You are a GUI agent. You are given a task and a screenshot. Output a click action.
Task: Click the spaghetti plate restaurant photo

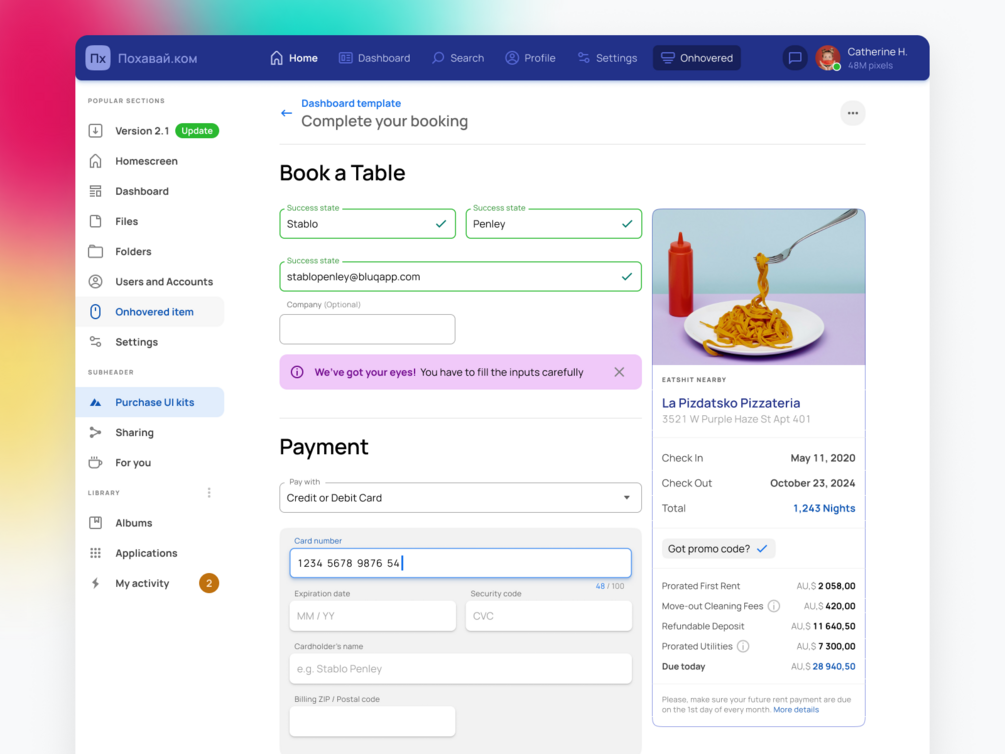759,287
